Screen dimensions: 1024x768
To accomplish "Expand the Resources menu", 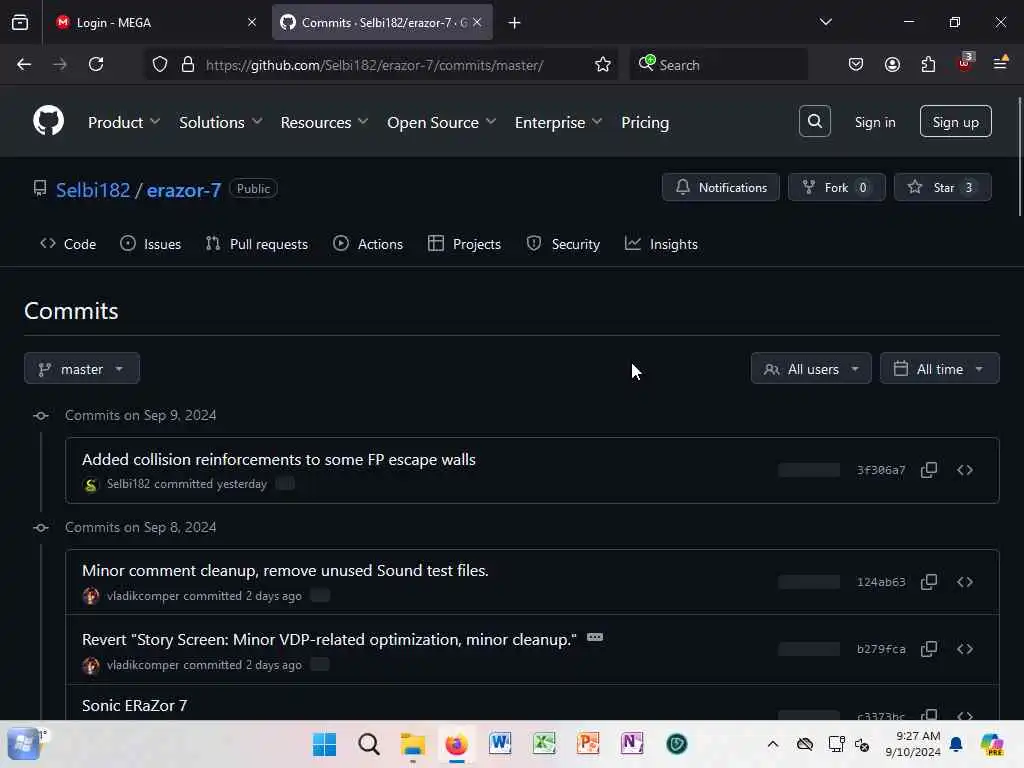I will click(x=325, y=122).
